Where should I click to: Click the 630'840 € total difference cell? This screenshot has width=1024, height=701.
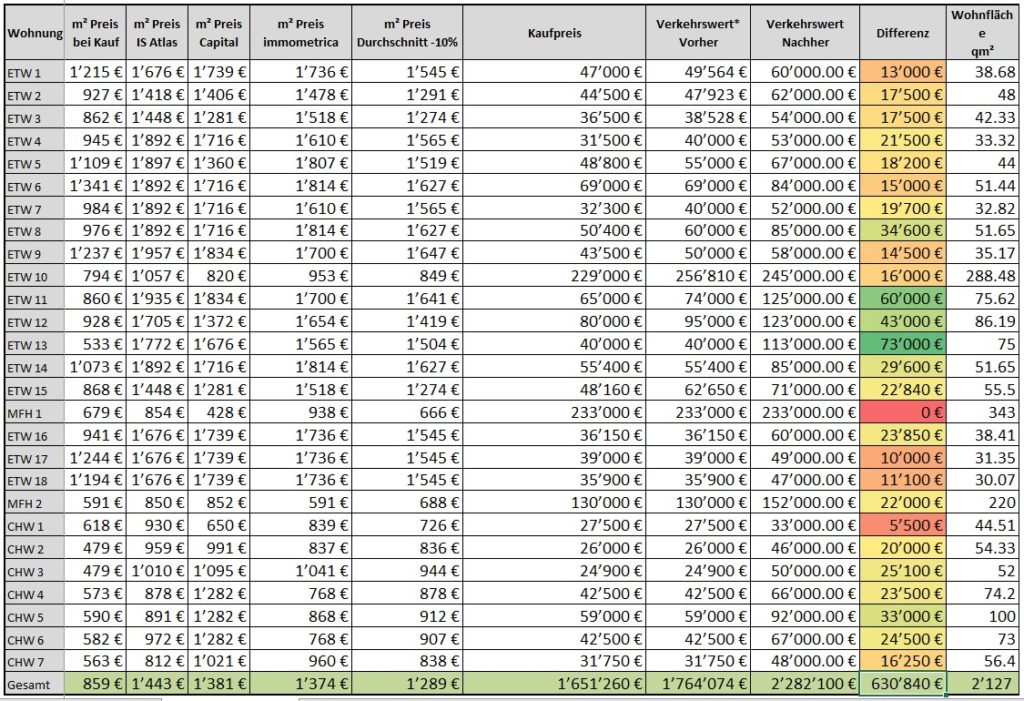tap(903, 684)
